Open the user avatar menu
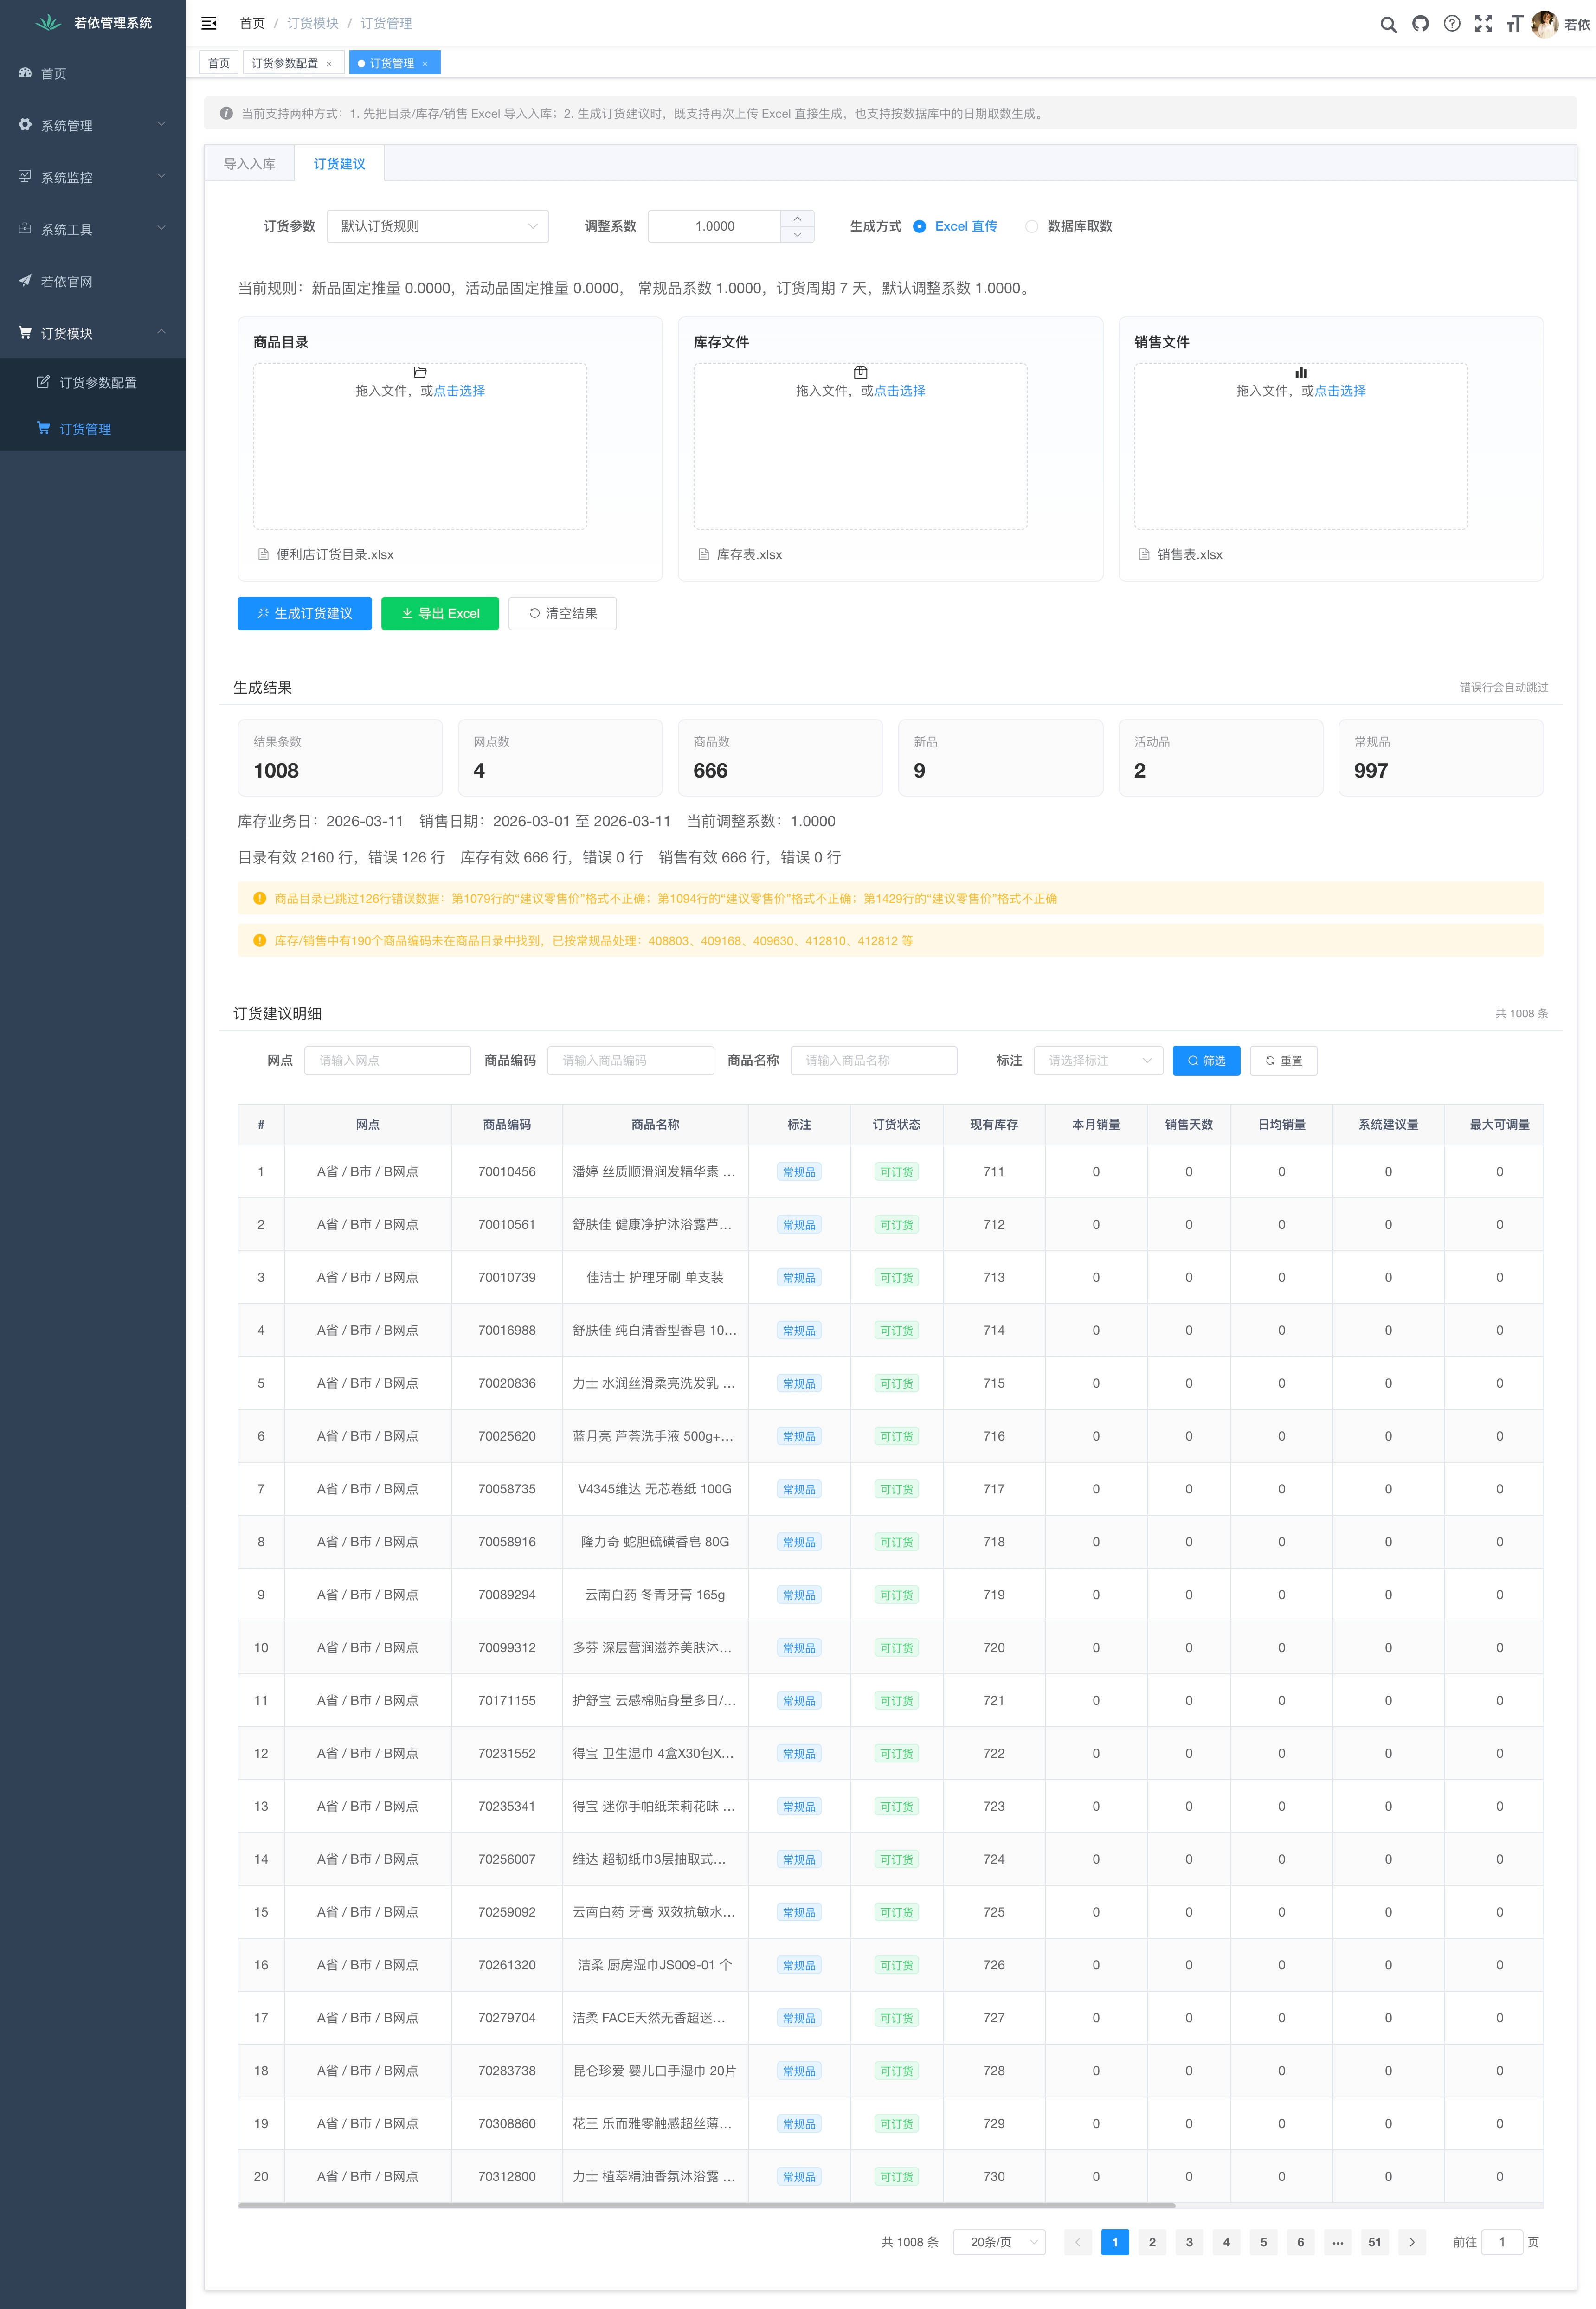The height and width of the screenshot is (2309, 1596). [x=1545, y=23]
